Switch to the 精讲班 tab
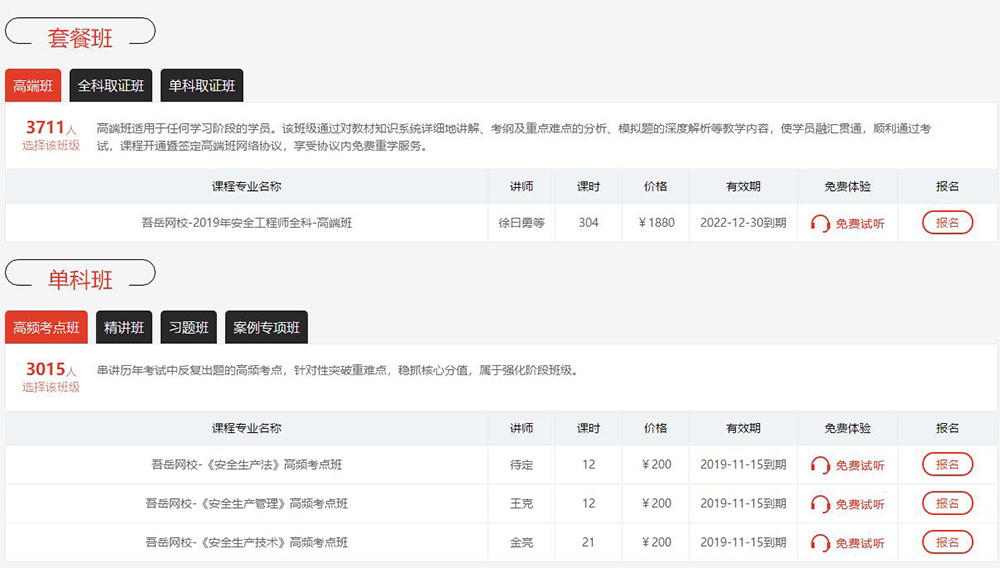The image size is (1000, 568). coord(124,327)
